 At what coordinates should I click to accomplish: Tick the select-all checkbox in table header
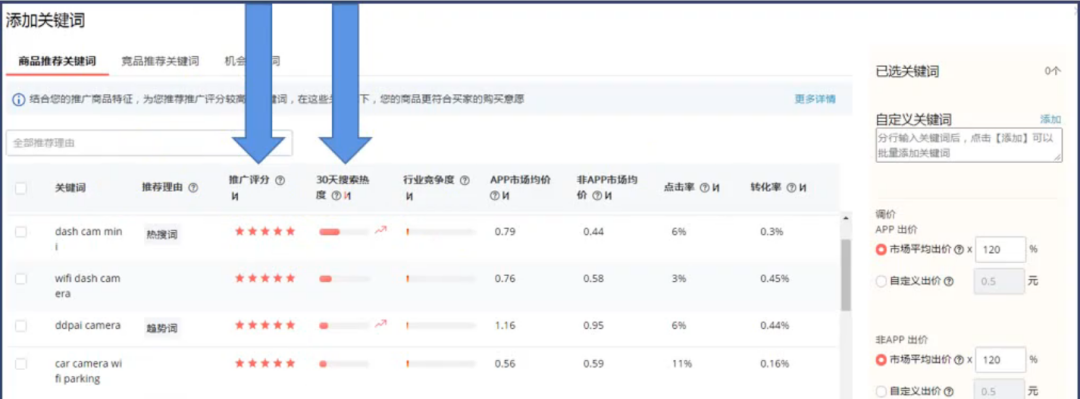pyautogui.click(x=21, y=187)
